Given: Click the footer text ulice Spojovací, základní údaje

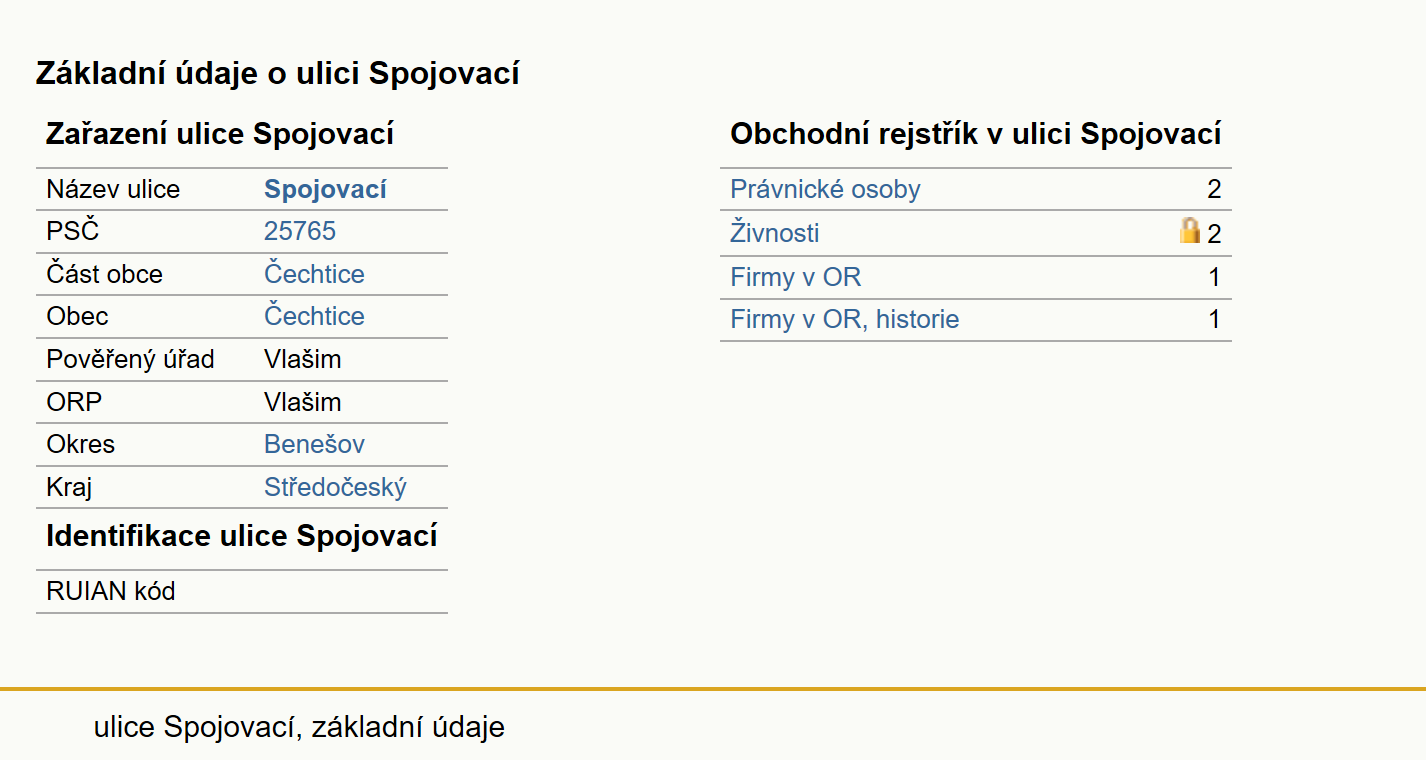Looking at the screenshot, I should click(299, 727).
